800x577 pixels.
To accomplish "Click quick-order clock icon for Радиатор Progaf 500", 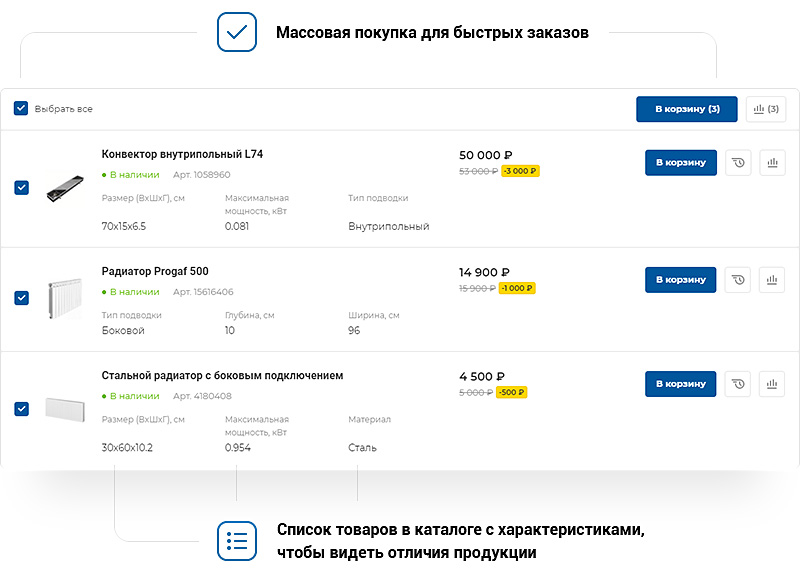I will 737,279.
